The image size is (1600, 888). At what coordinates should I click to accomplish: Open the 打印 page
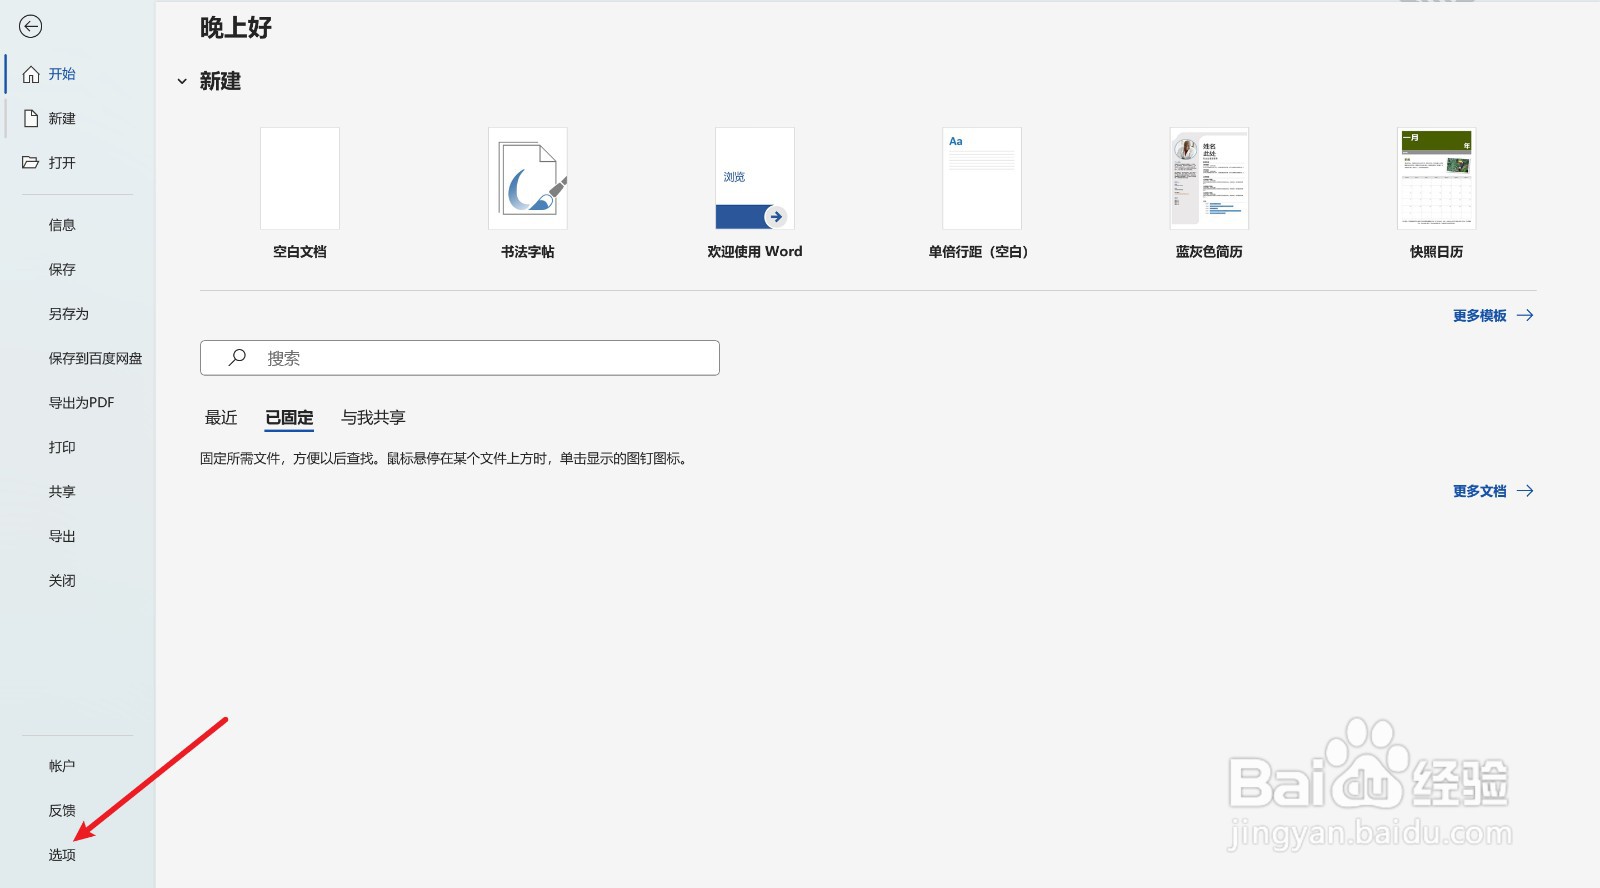click(x=62, y=447)
